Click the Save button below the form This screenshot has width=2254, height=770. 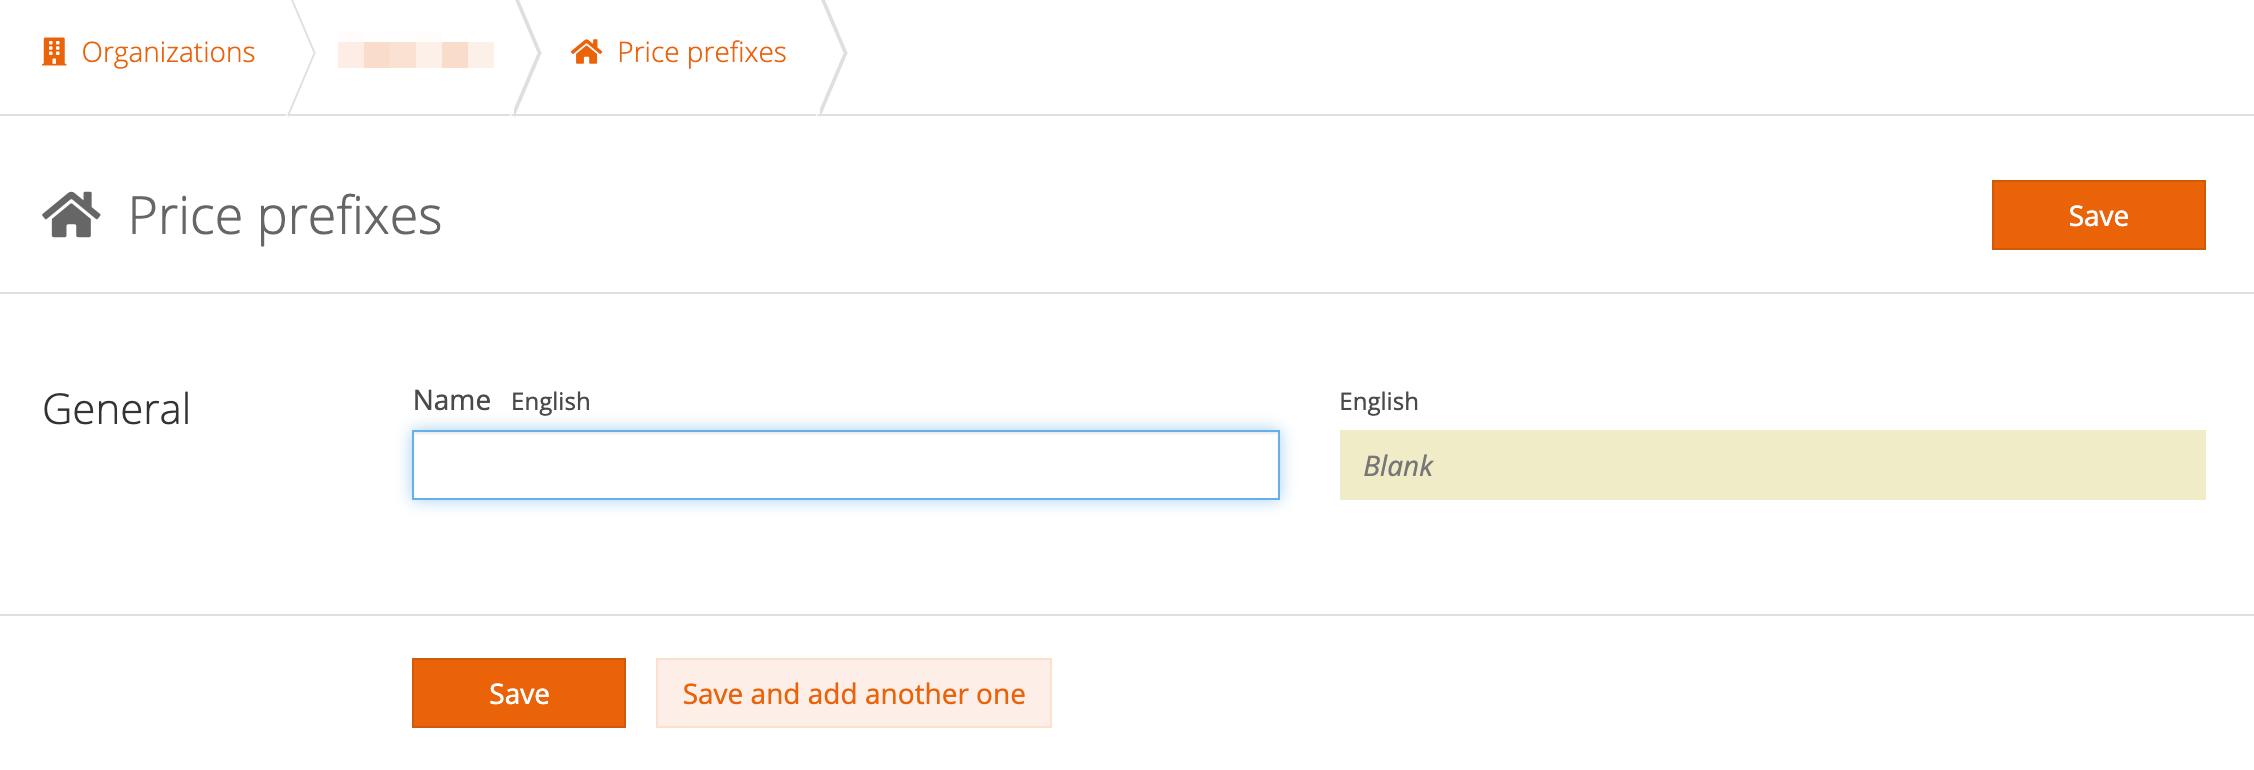[x=519, y=693]
